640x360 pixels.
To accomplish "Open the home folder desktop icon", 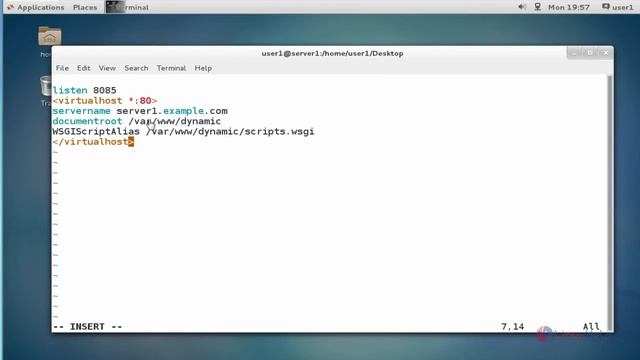I will [x=49, y=37].
